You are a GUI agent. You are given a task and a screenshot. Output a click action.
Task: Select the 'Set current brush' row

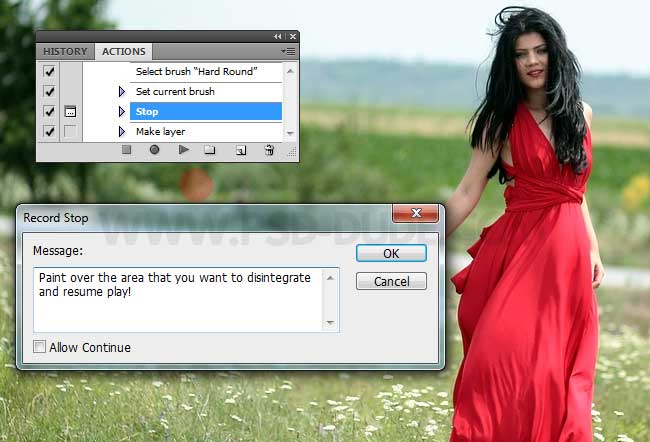[206, 91]
